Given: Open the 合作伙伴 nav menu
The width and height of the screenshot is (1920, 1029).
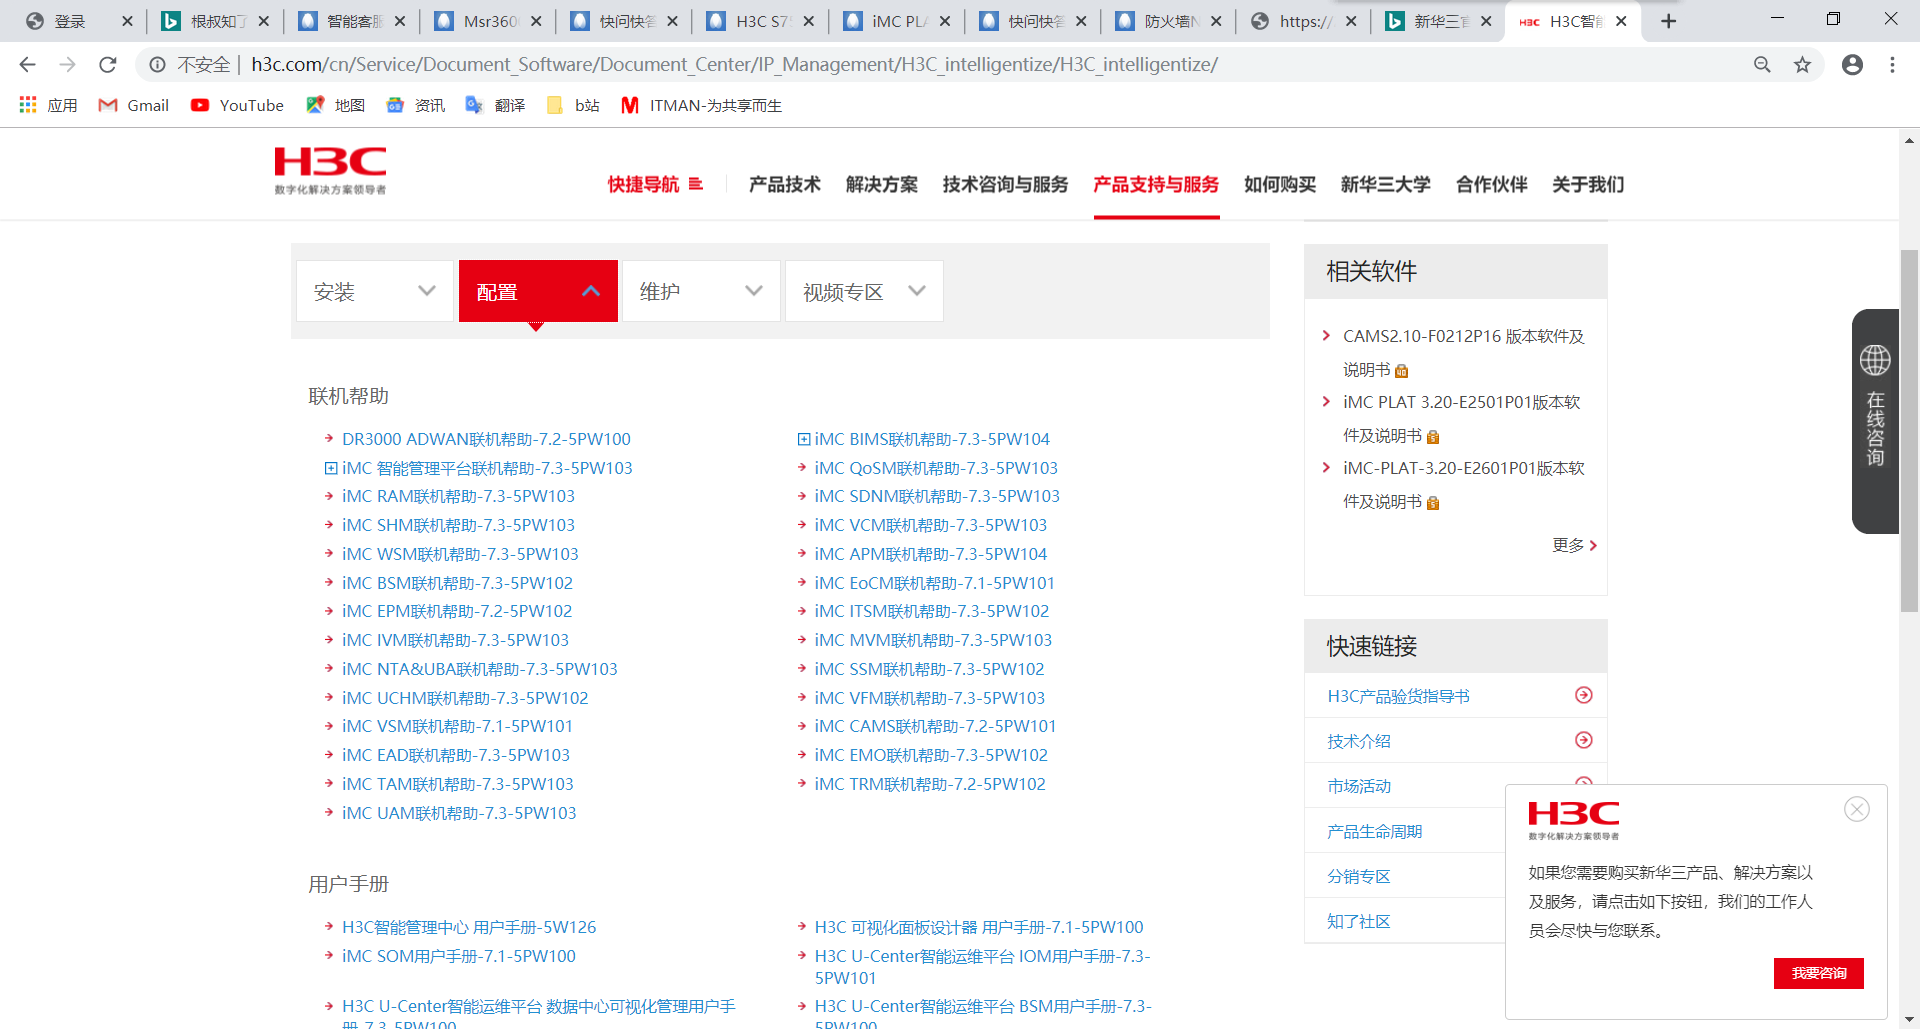Looking at the screenshot, I should (1492, 184).
